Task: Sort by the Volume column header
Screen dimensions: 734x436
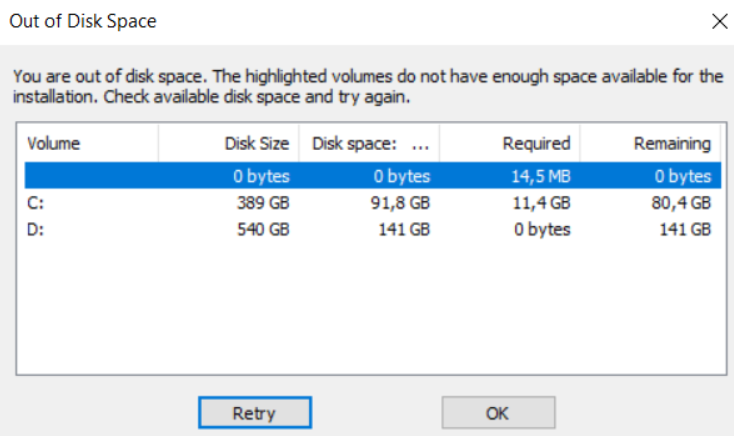Action: [x=88, y=144]
